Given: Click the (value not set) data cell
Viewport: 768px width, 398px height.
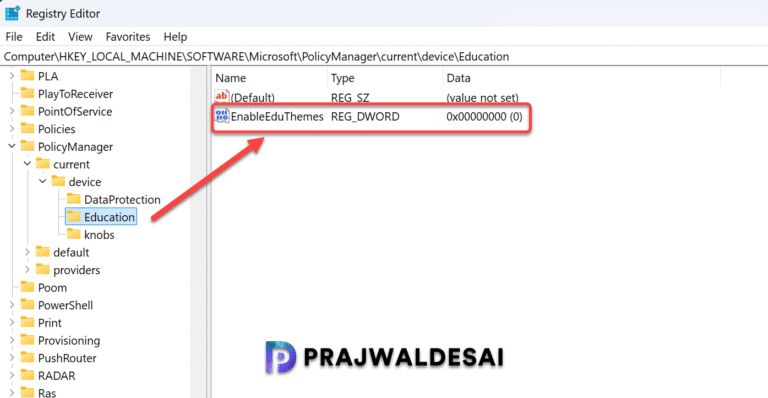Looking at the screenshot, I should 482,97.
